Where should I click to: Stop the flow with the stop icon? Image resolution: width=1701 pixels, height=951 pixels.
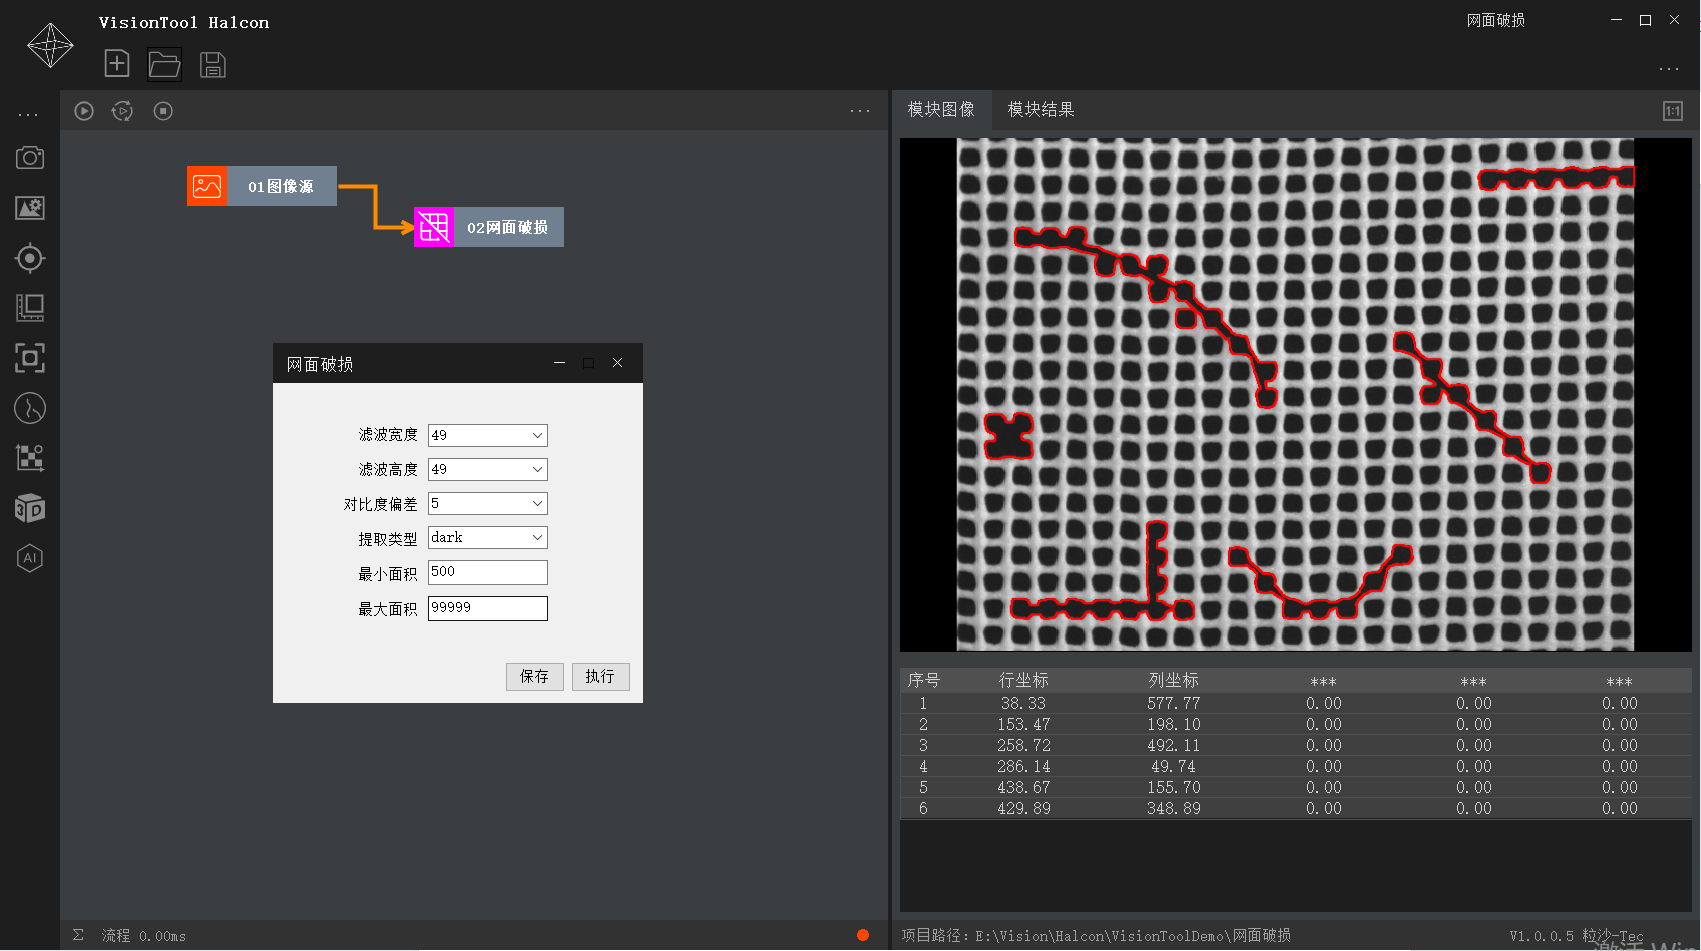coord(163,111)
